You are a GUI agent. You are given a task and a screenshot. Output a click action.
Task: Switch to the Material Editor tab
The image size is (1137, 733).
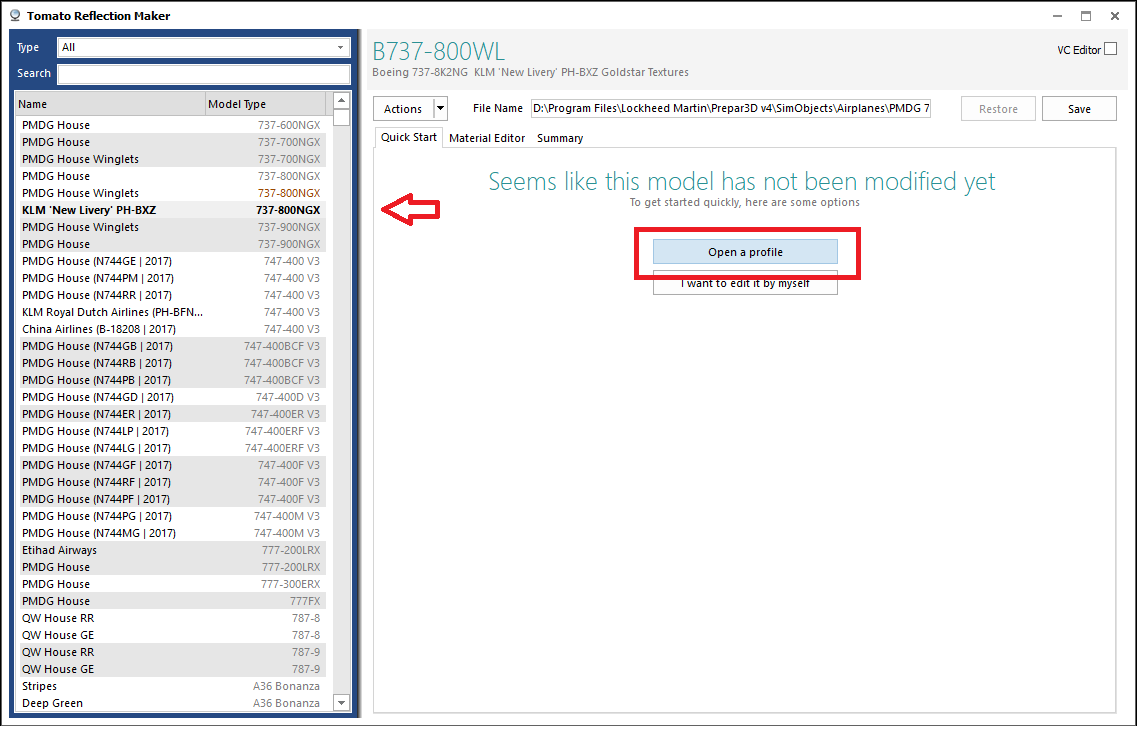coord(487,138)
